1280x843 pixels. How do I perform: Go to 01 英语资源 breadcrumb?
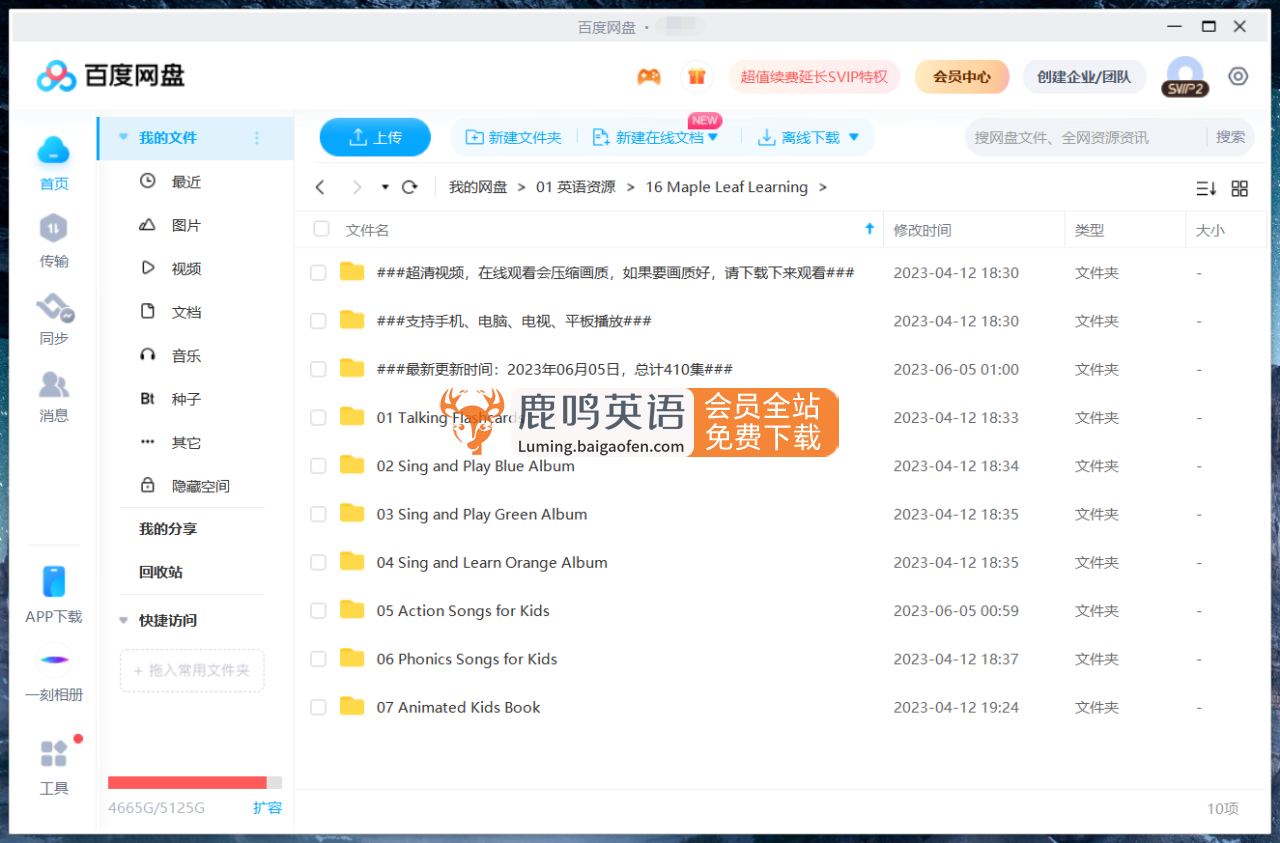click(576, 187)
